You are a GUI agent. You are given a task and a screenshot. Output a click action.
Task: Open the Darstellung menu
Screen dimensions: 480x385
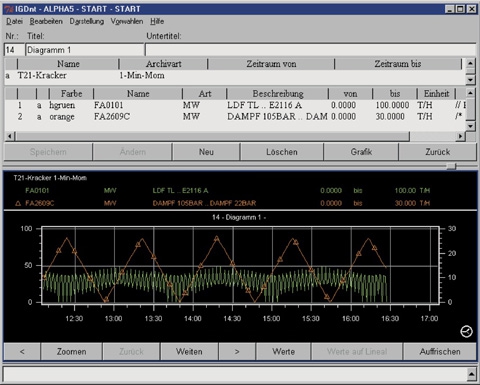87,21
